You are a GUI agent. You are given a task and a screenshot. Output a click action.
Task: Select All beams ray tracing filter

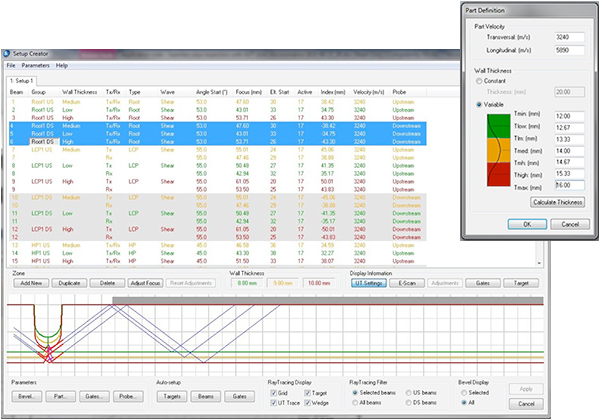point(353,404)
